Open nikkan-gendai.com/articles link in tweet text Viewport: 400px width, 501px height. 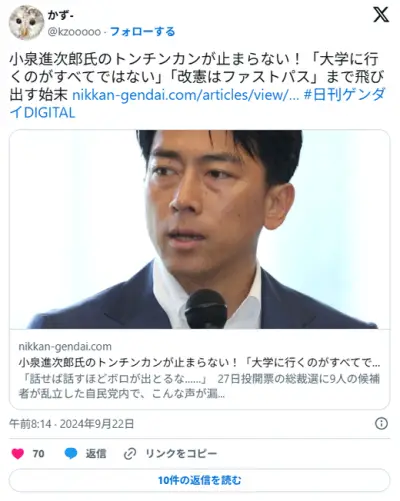185,95
